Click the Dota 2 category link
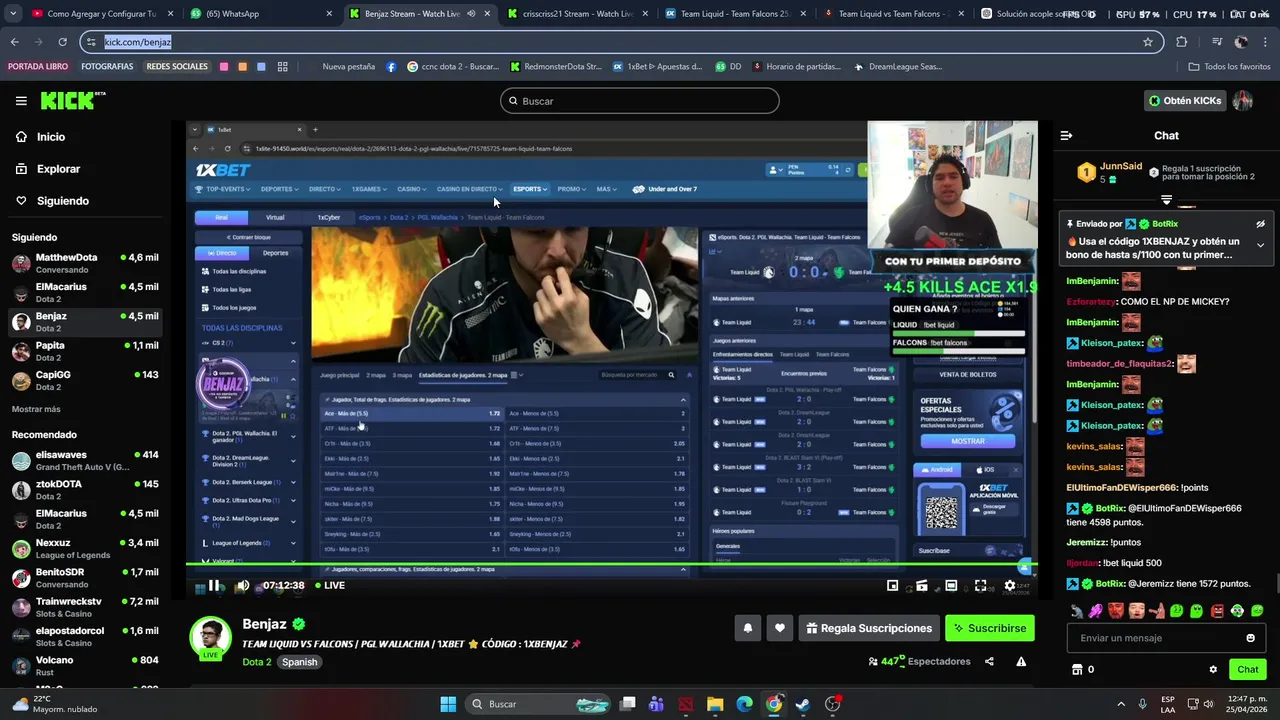Screen dimensions: 1280x720 coord(257,662)
